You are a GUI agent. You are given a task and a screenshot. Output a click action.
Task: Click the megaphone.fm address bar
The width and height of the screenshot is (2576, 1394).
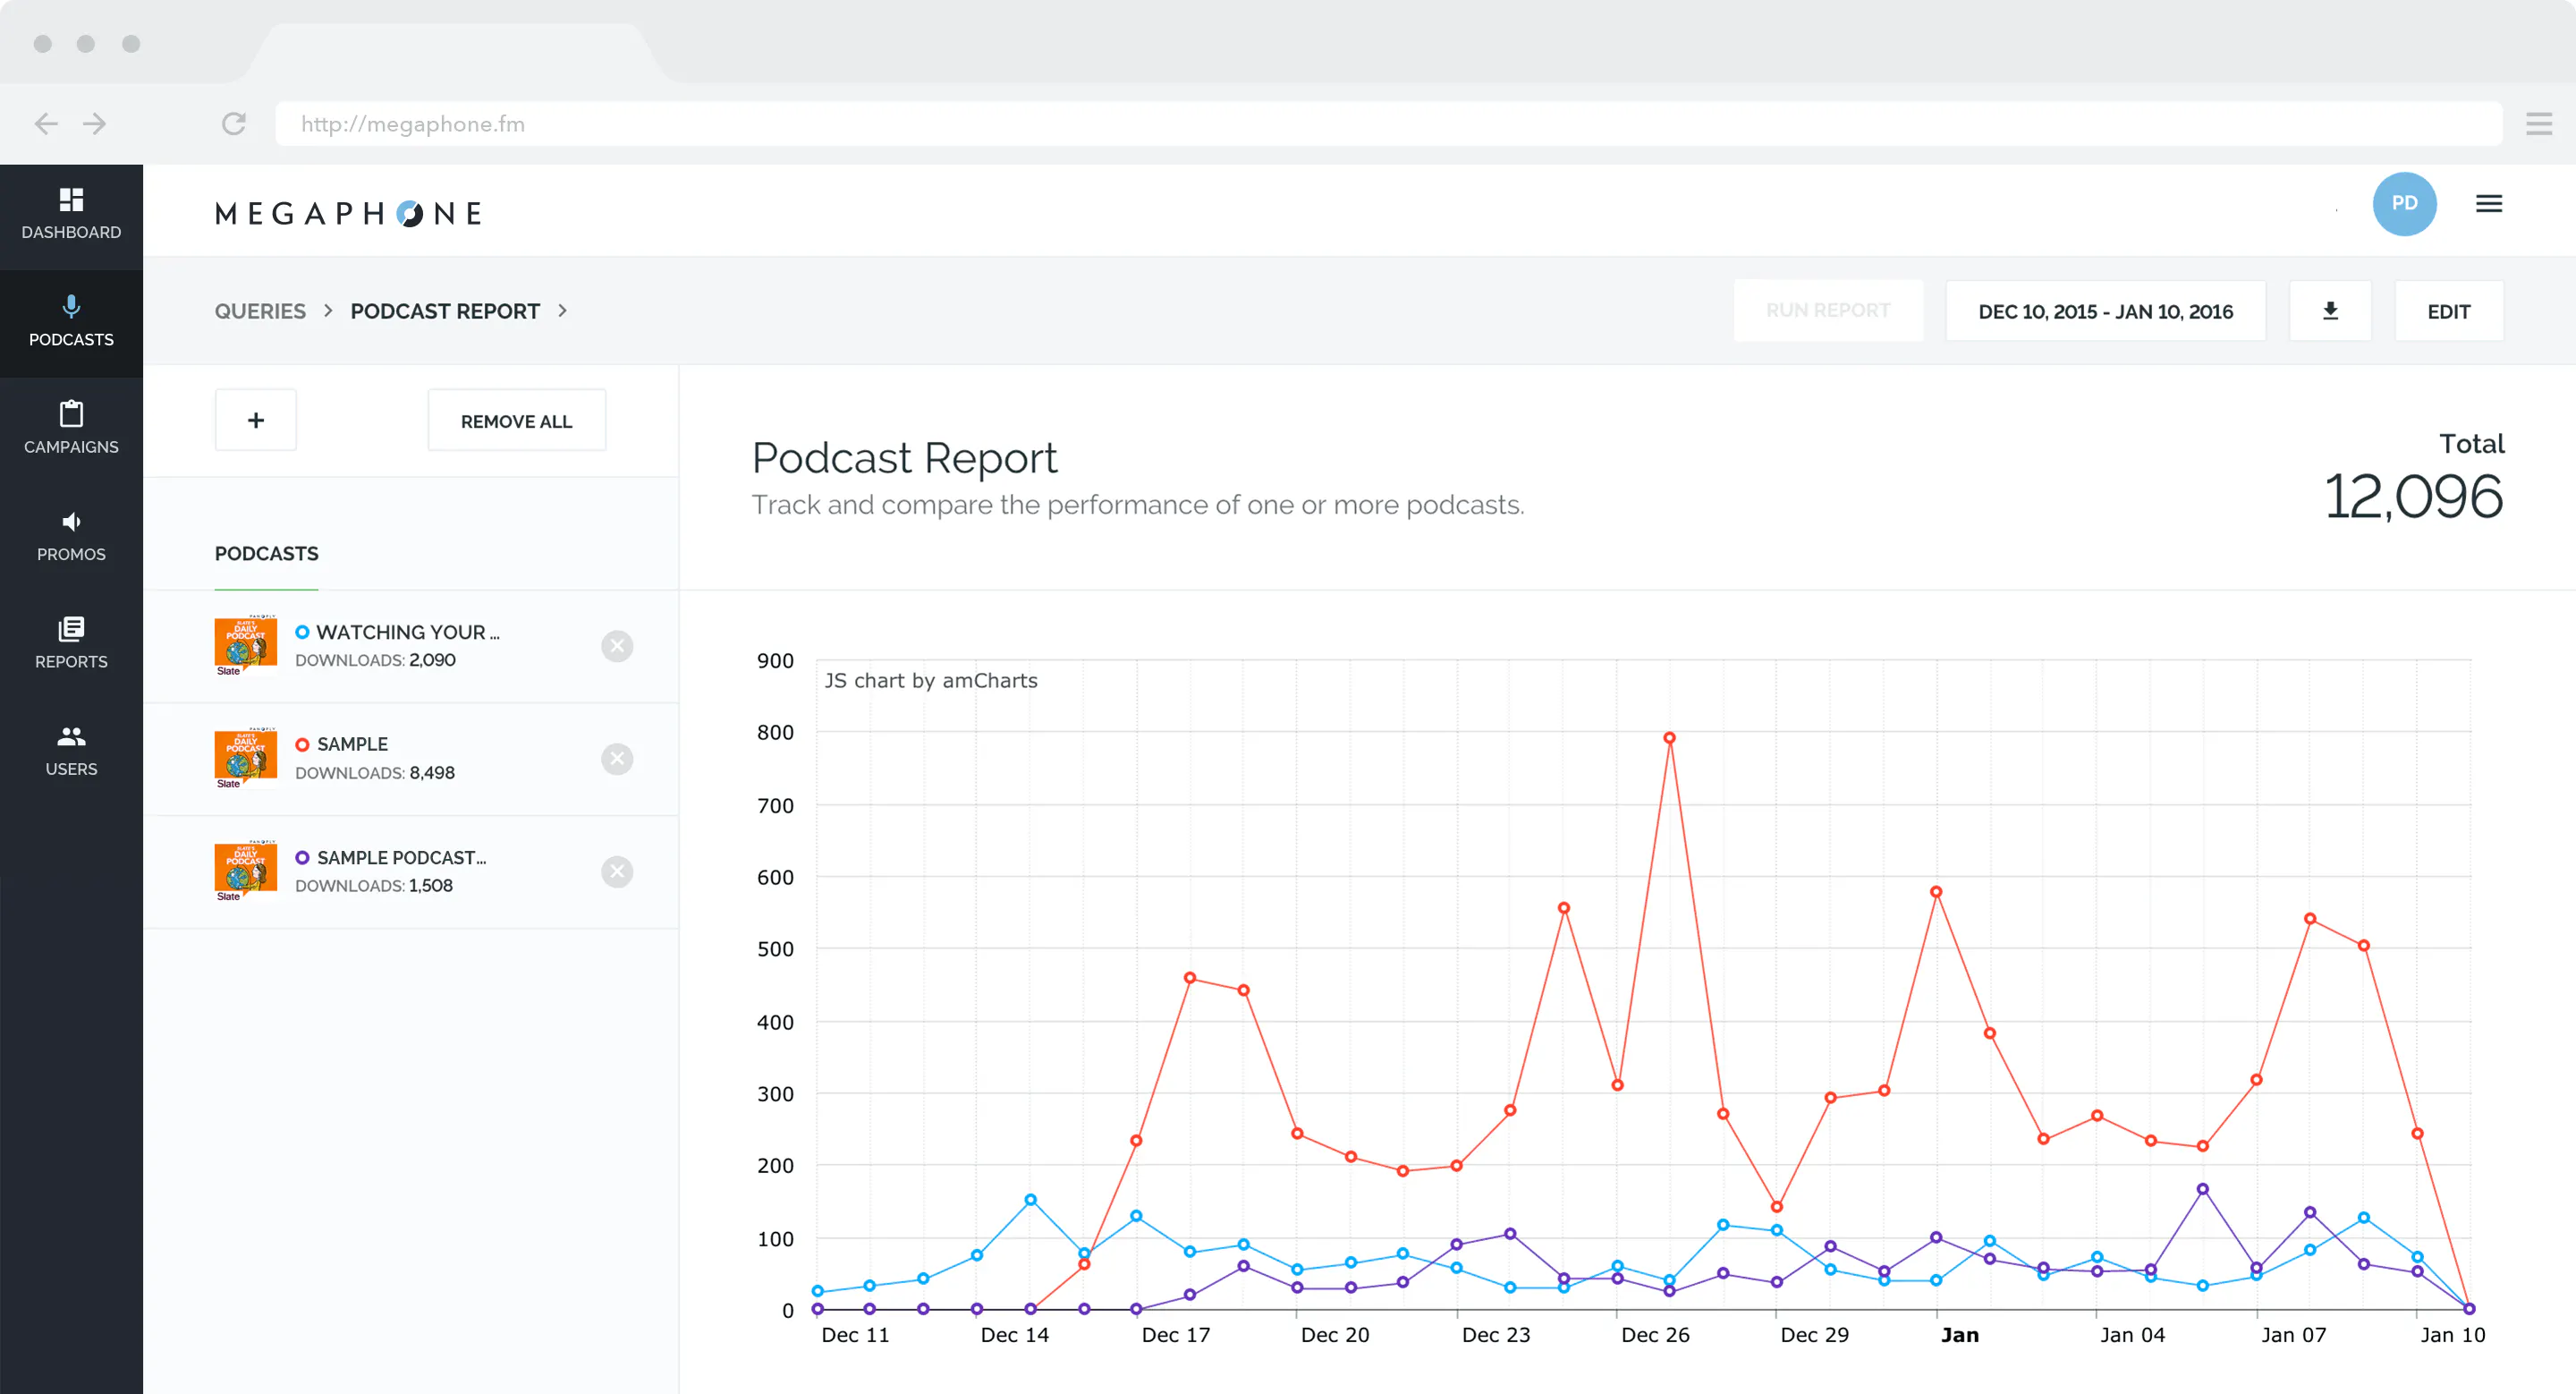tap(1388, 124)
